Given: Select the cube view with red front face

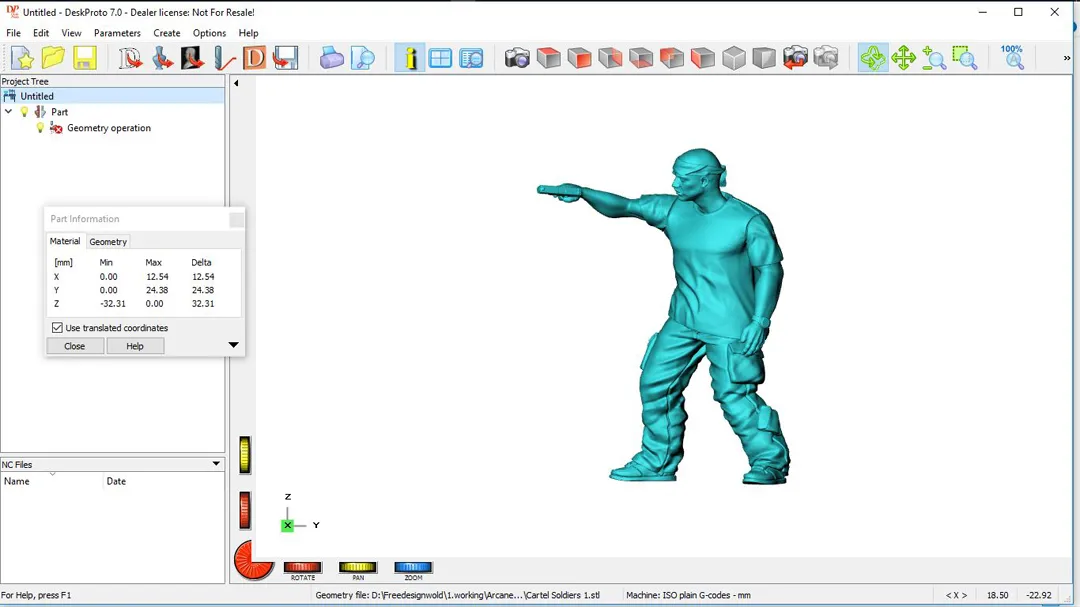Looking at the screenshot, I should (x=579, y=58).
